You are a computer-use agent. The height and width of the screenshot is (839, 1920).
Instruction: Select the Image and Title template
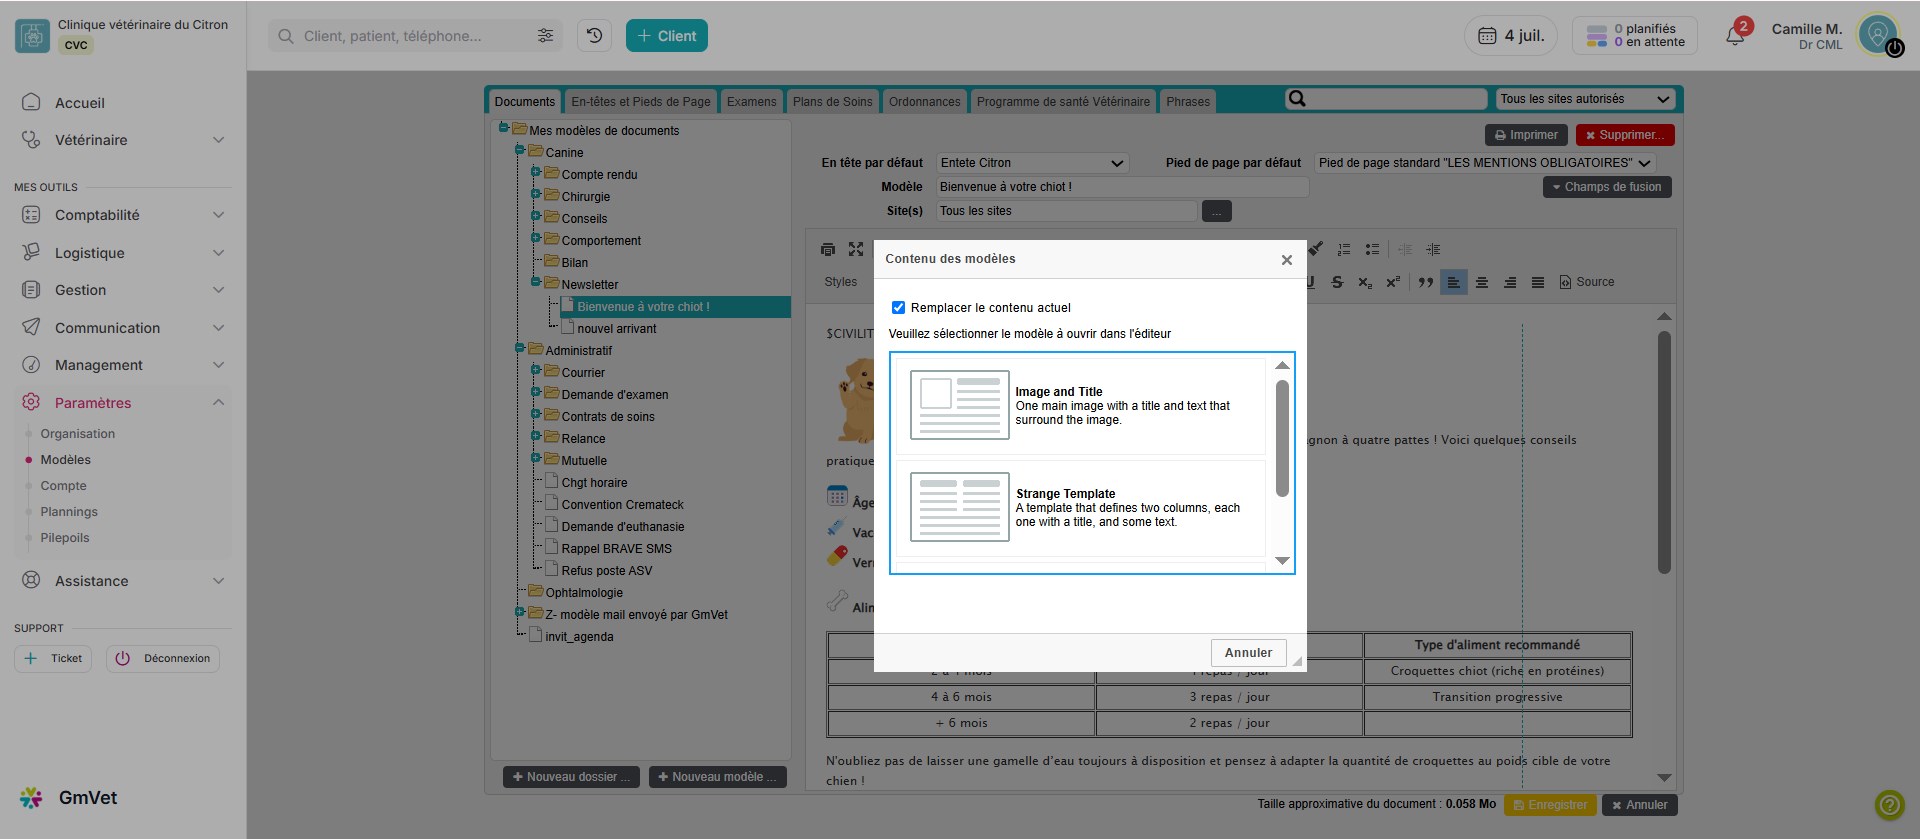[x=1080, y=405]
